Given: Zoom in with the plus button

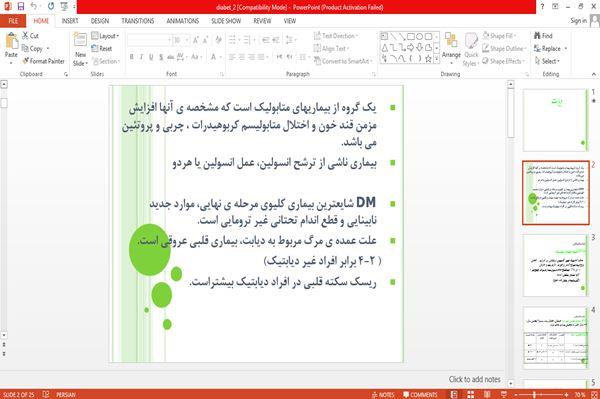Looking at the screenshot, I should 566,394.
